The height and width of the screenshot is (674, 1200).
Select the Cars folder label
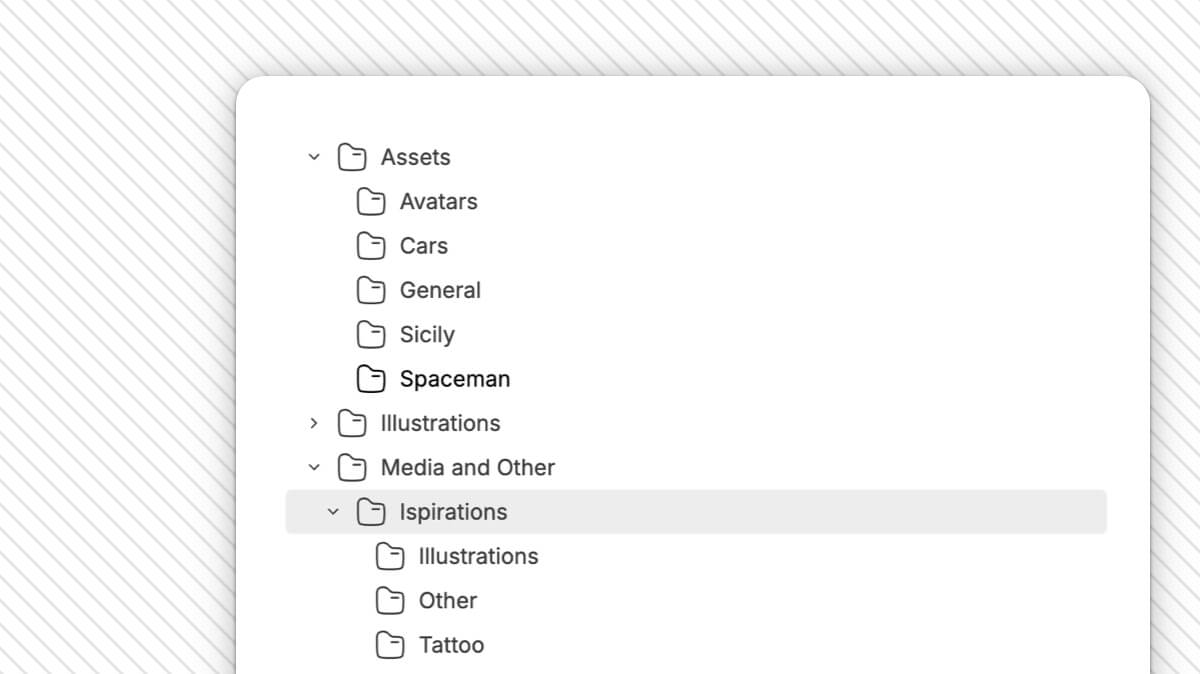(424, 246)
